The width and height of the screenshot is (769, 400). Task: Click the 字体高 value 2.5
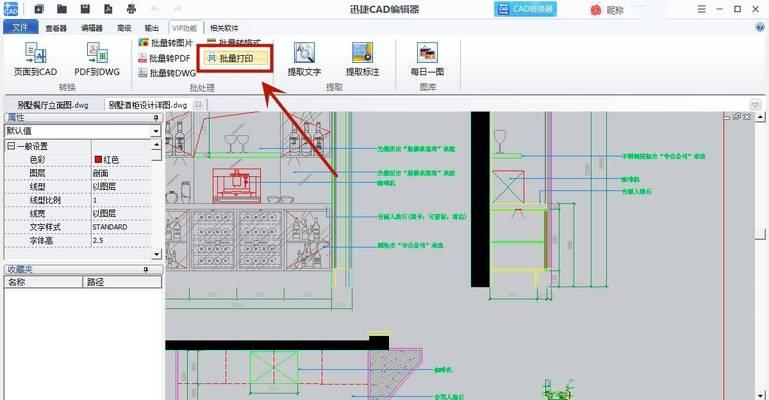pyautogui.click(x=98, y=241)
